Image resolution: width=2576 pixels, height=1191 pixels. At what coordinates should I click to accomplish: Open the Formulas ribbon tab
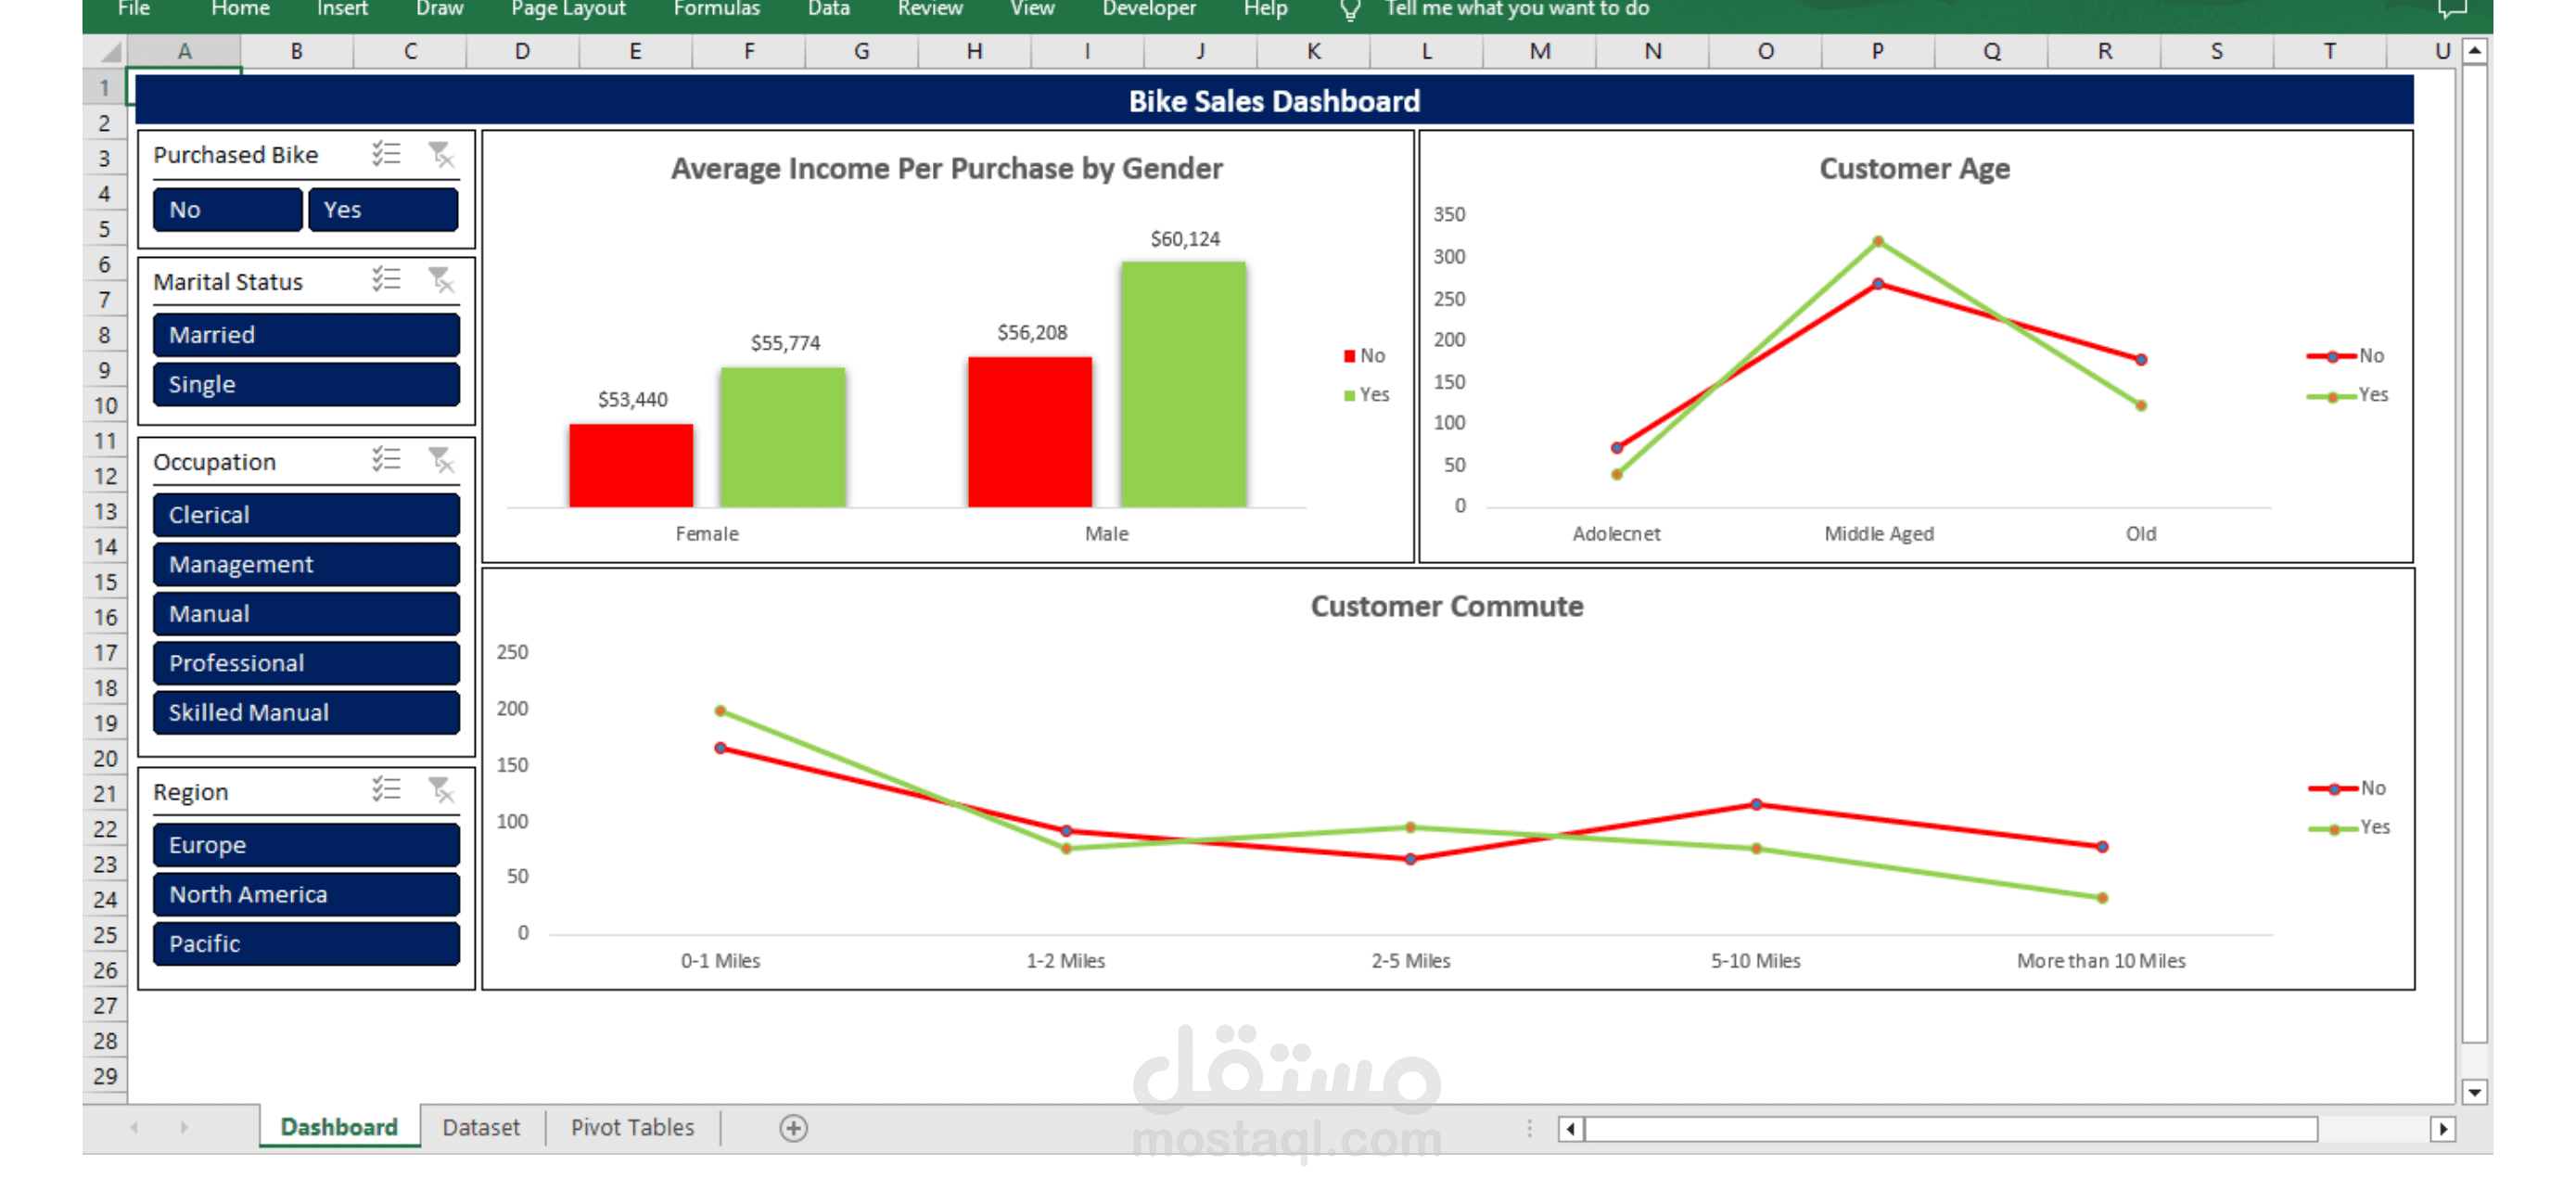[x=716, y=9]
